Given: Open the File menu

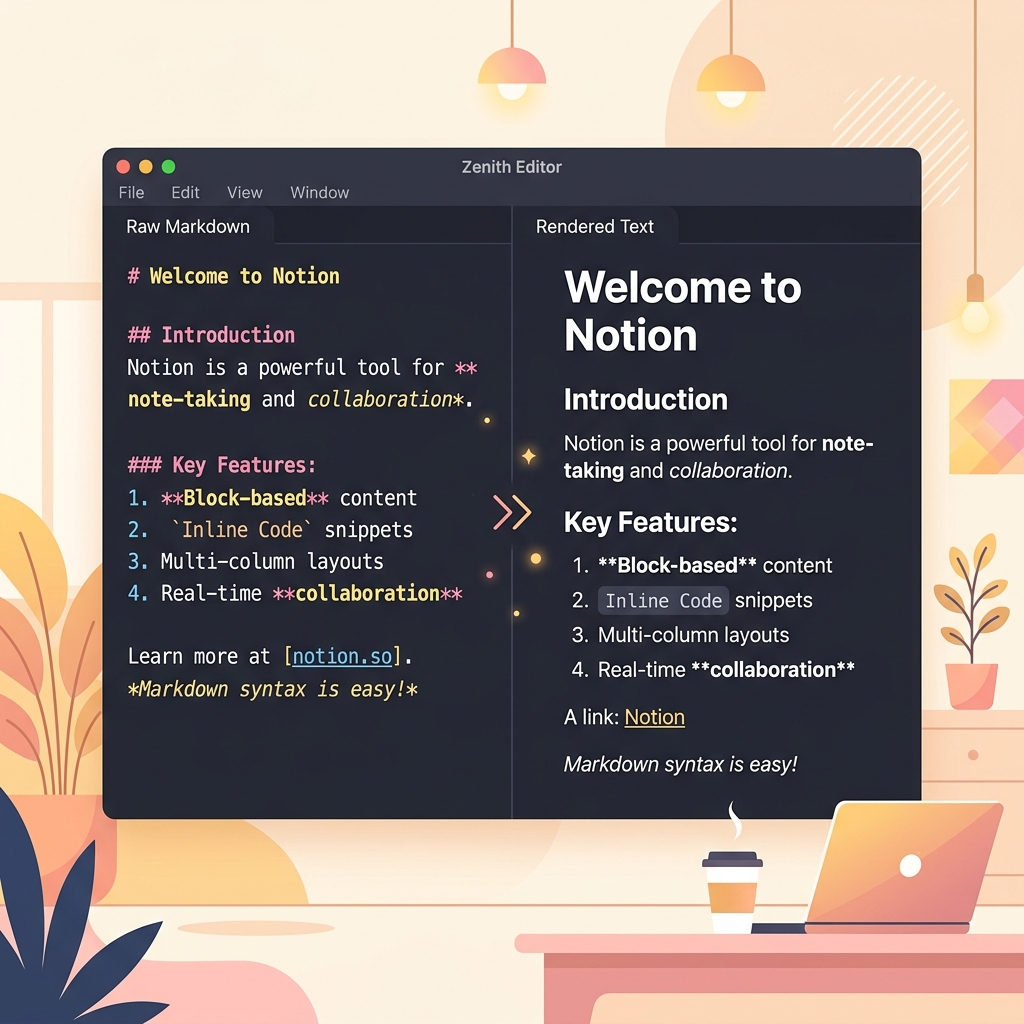Looking at the screenshot, I should tap(131, 193).
